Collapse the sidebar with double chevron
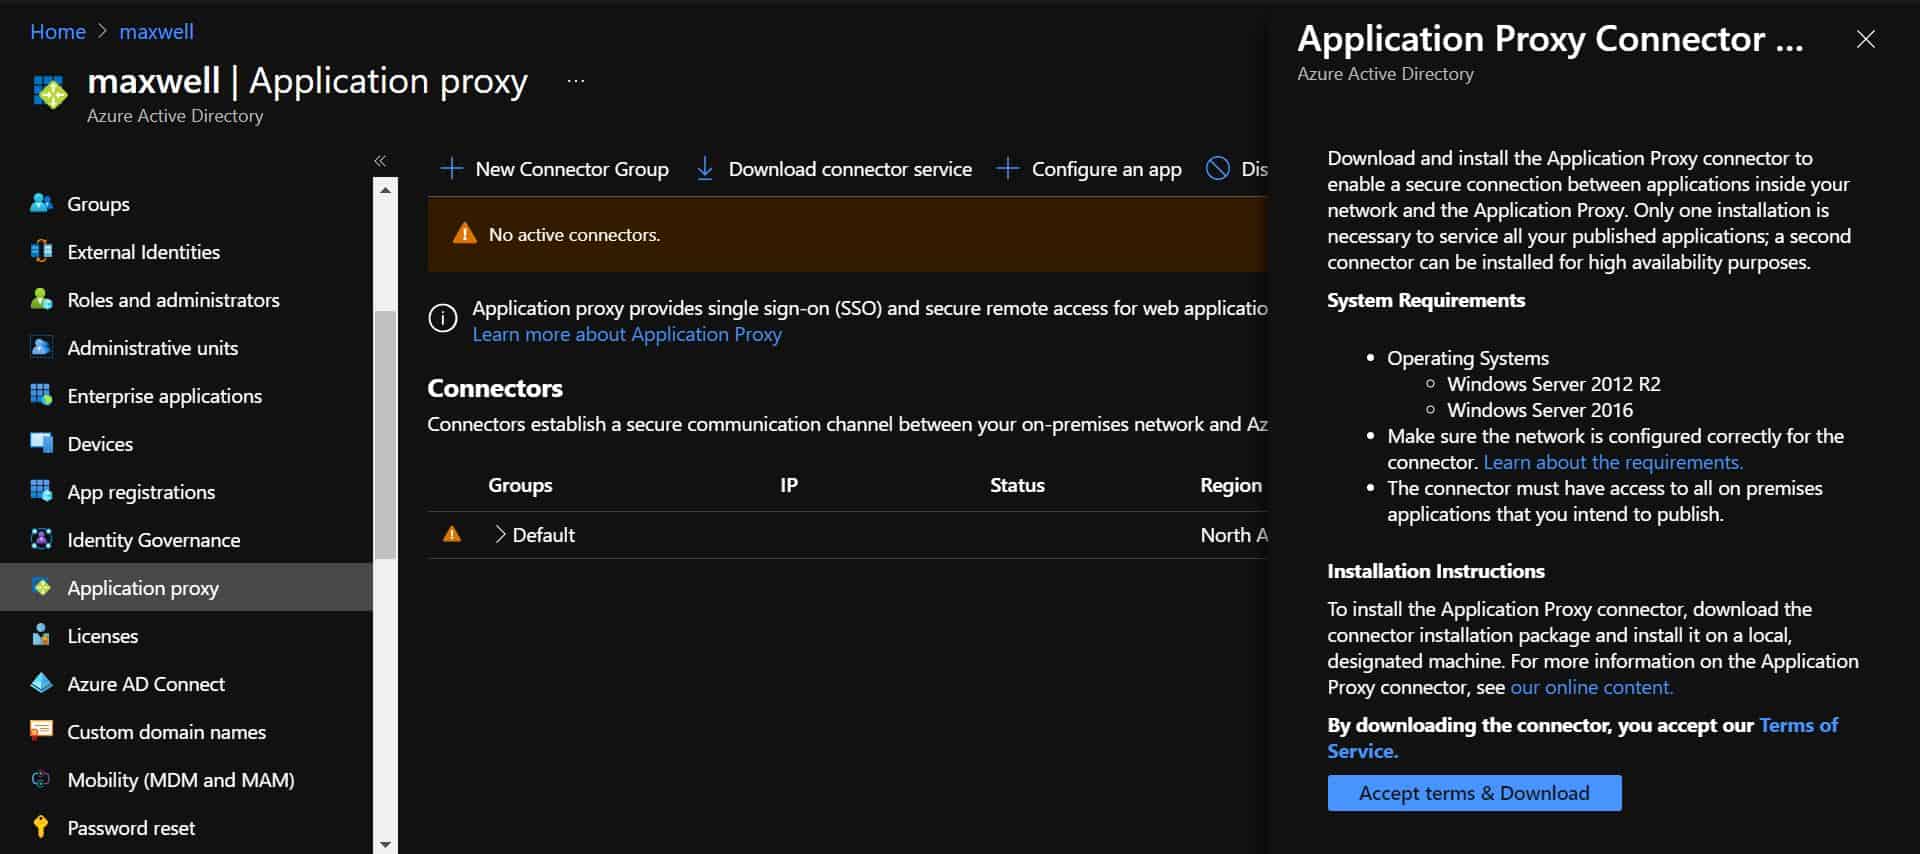This screenshot has width=1920, height=854. point(380,161)
